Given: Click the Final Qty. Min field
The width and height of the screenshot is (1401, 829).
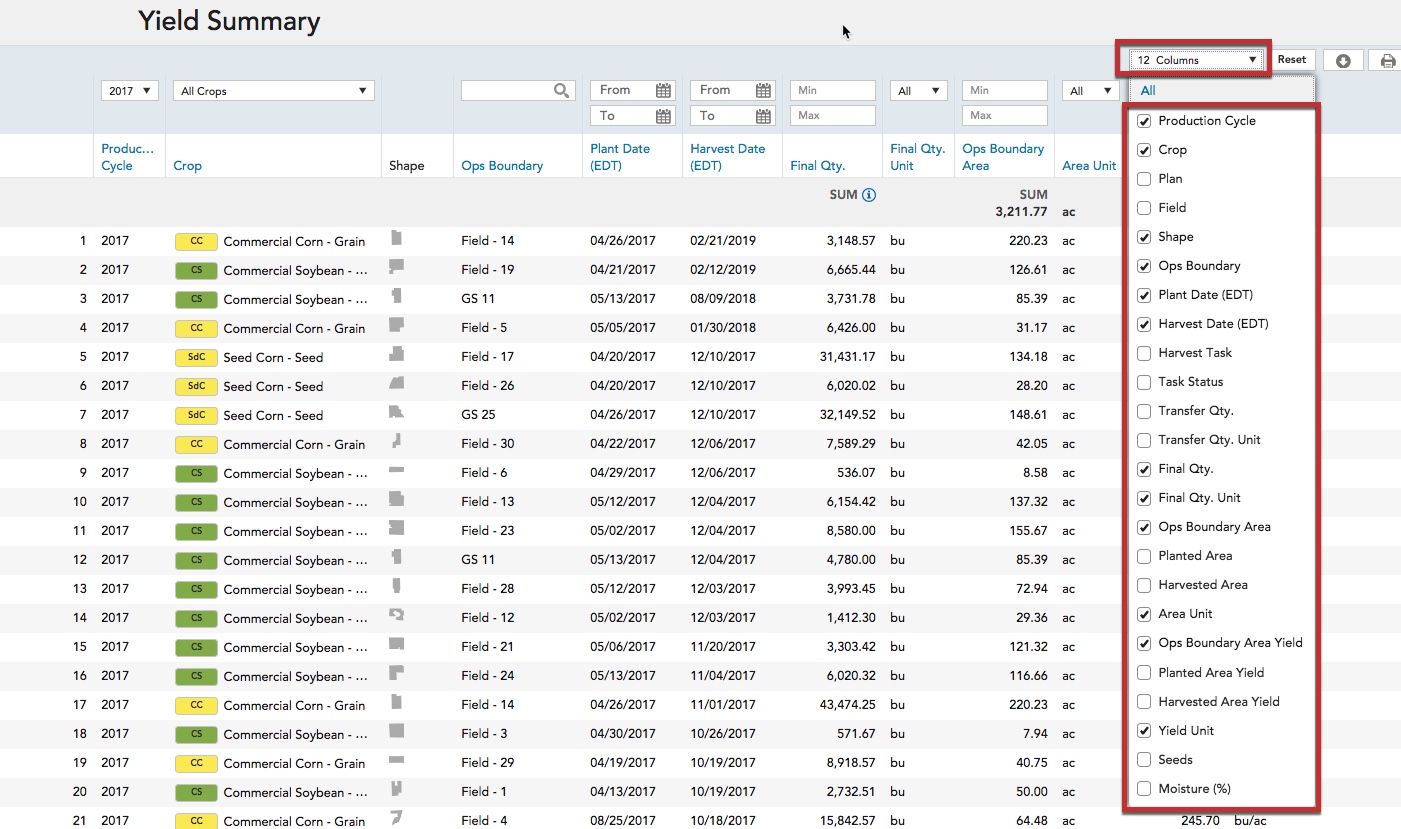Looking at the screenshot, I should tap(833, 91).
